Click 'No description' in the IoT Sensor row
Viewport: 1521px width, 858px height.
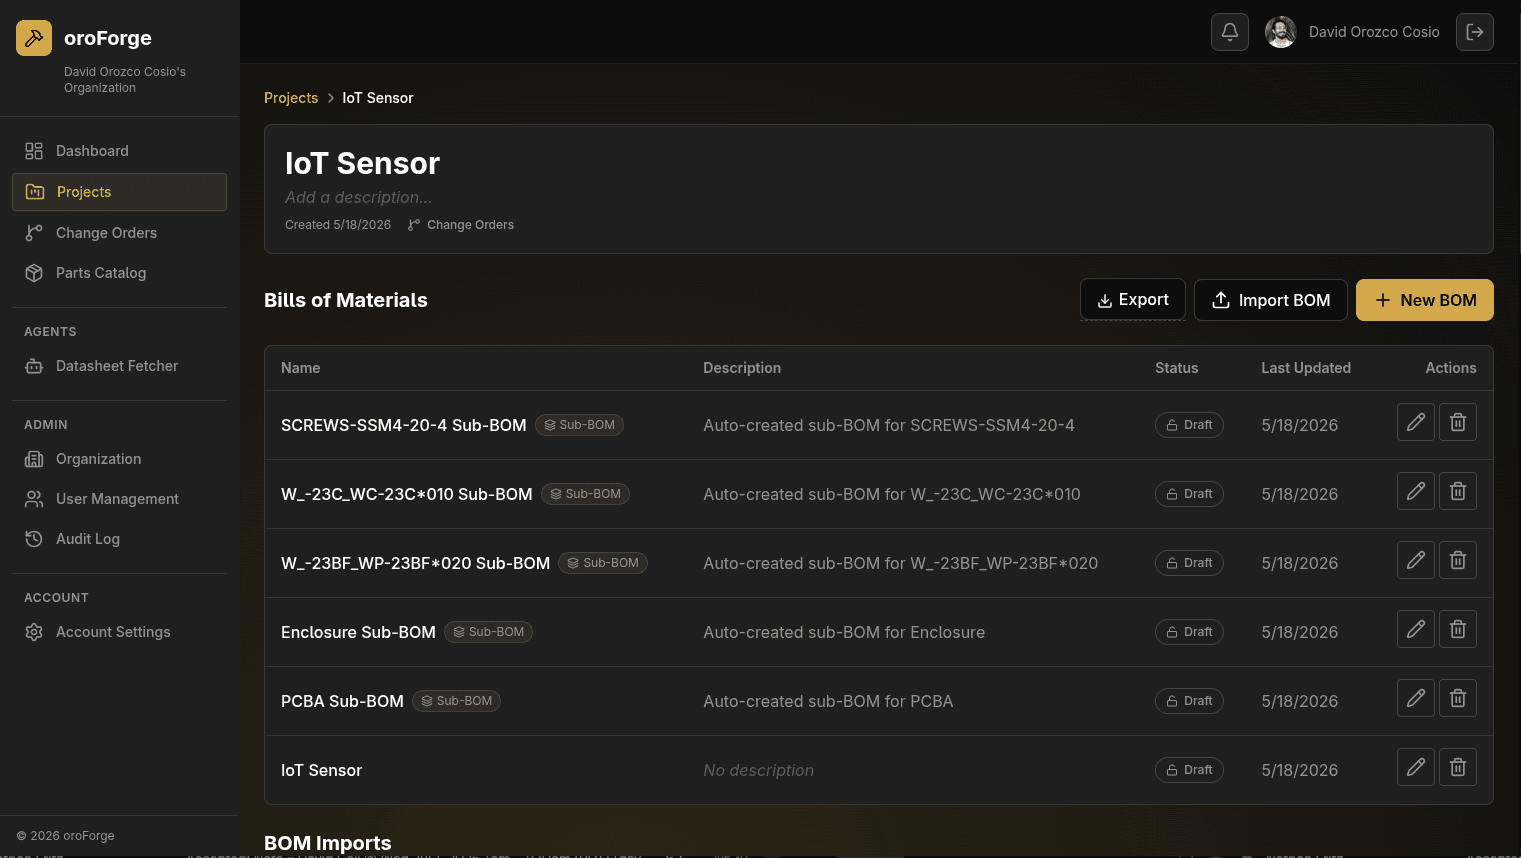(x=759, y=770)
